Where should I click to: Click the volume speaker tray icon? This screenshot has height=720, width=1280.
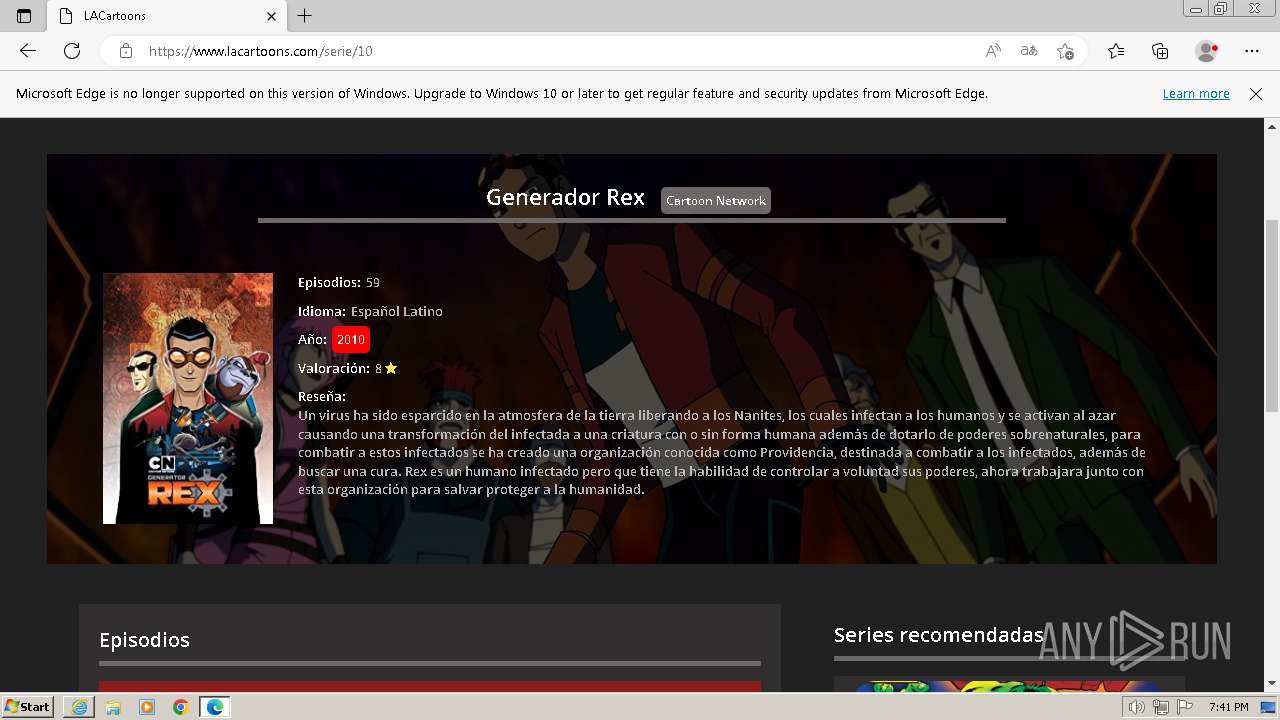[1136, 707]
